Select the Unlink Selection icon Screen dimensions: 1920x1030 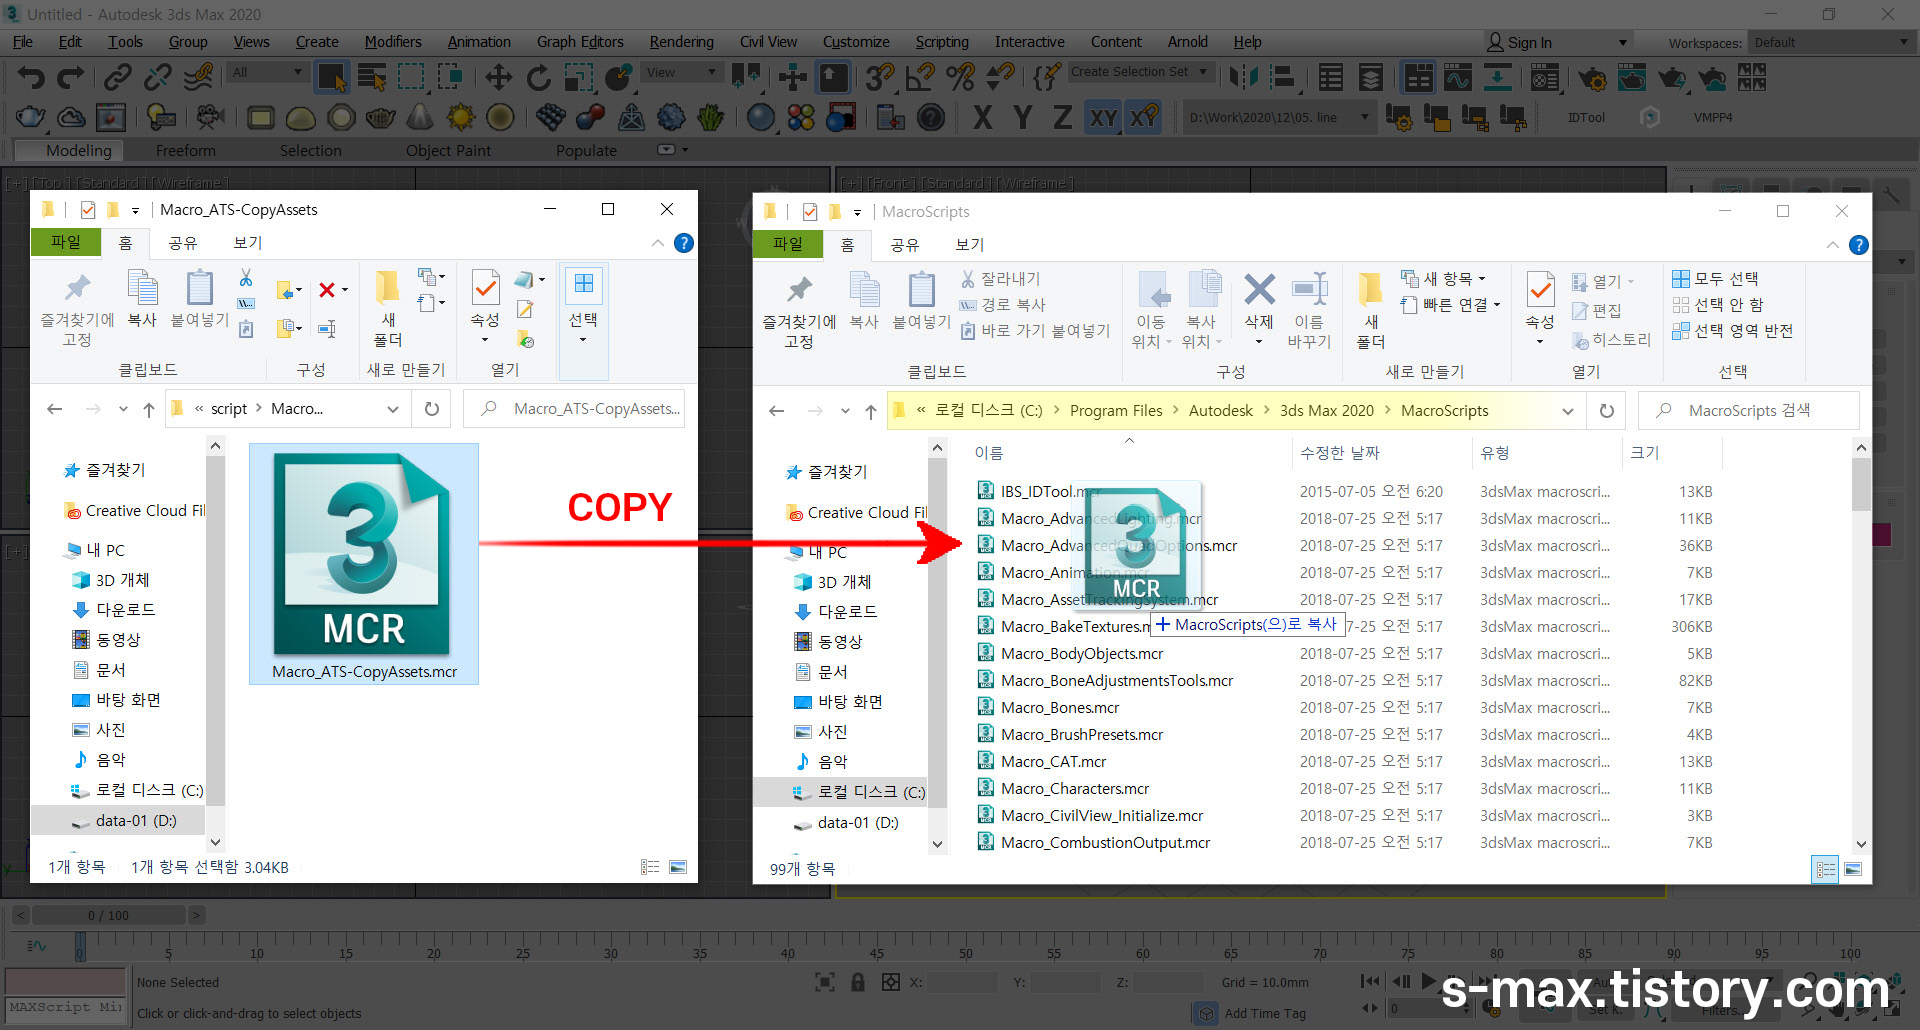point(158,78)
